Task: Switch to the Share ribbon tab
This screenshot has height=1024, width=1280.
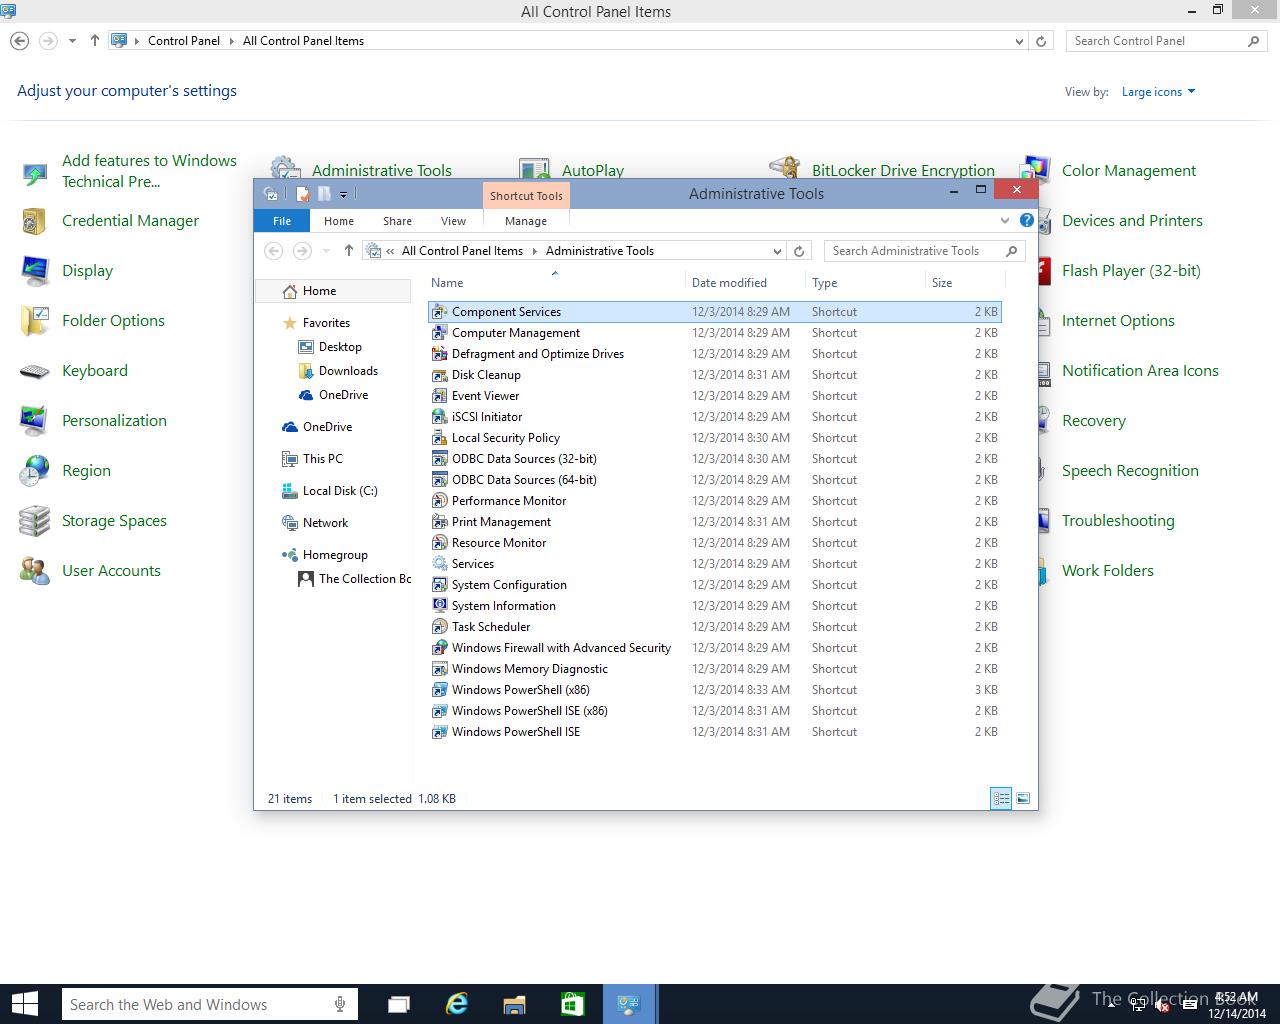Action: pos(397,221)
